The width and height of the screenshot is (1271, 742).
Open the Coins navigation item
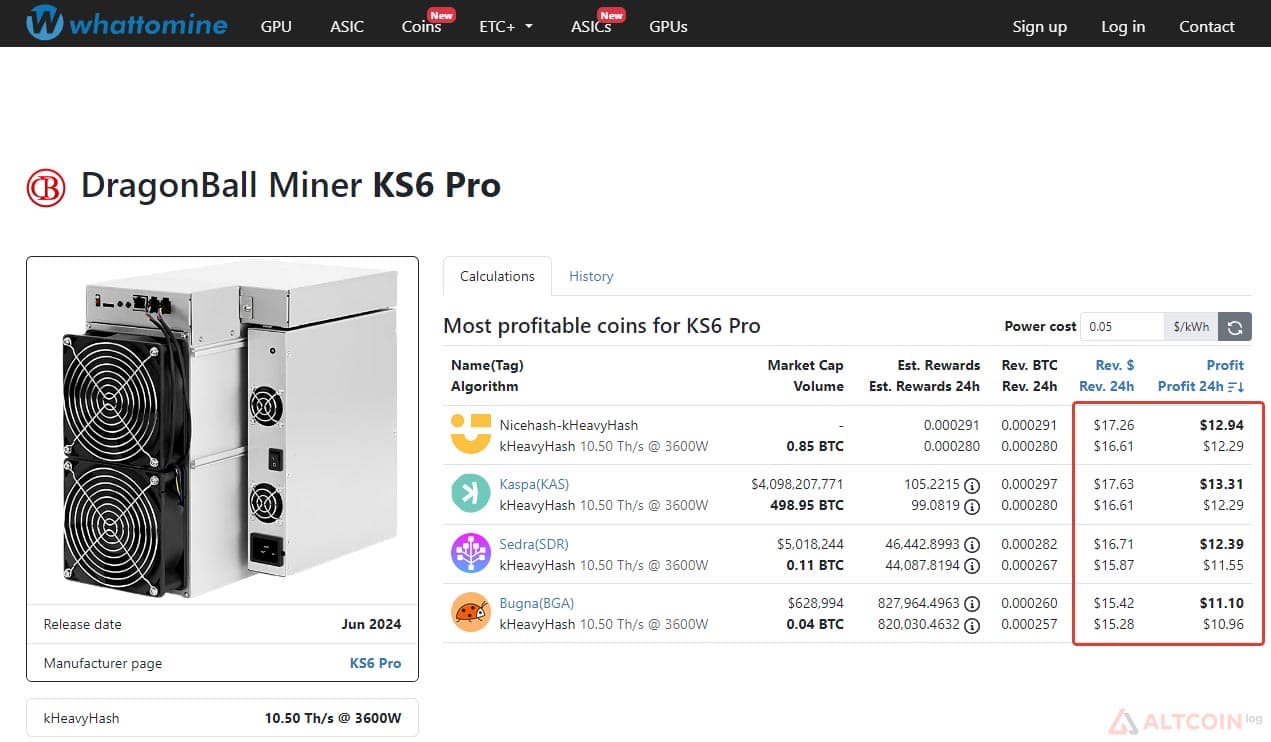[421, 27]
